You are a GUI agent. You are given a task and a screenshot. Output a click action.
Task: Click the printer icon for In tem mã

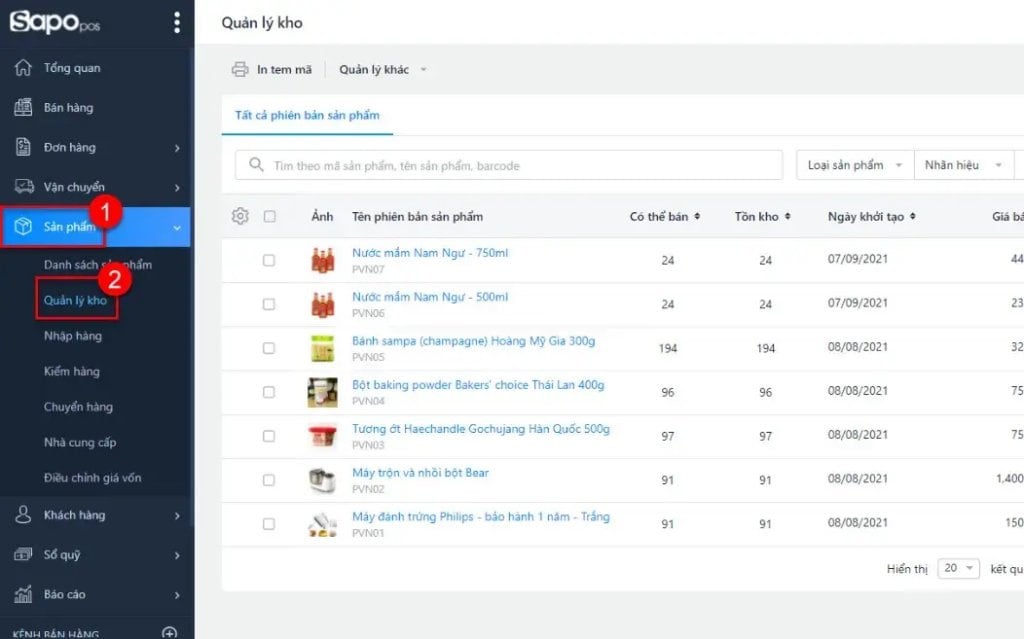point(240,70)
